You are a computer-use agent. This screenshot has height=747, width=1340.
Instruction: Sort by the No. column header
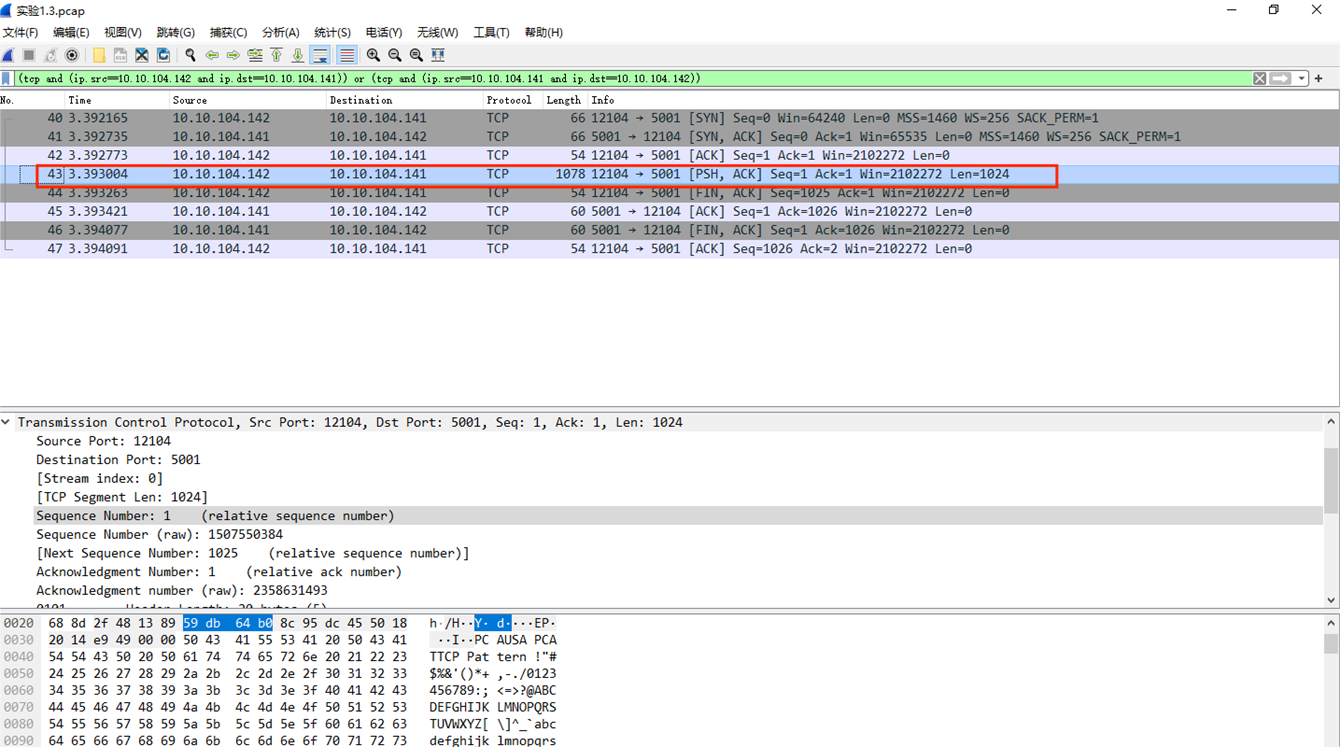32,100
